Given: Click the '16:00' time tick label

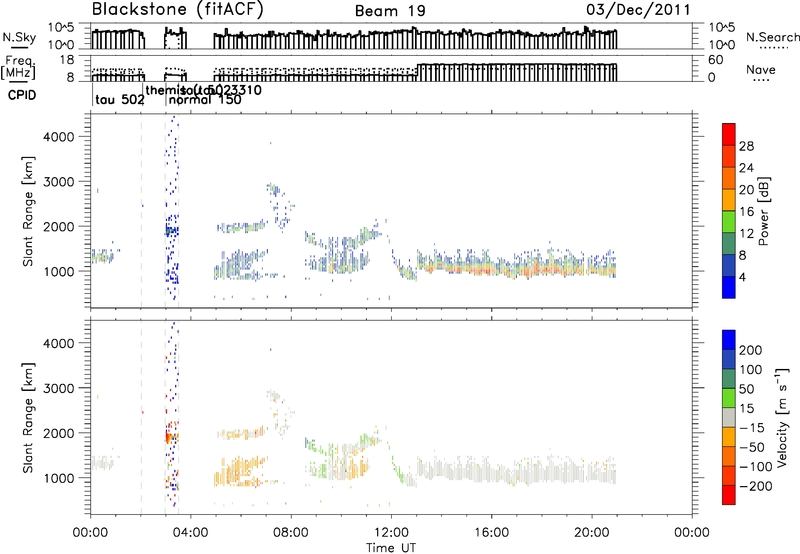Looking at the screenshot, I should click(491, 533).
